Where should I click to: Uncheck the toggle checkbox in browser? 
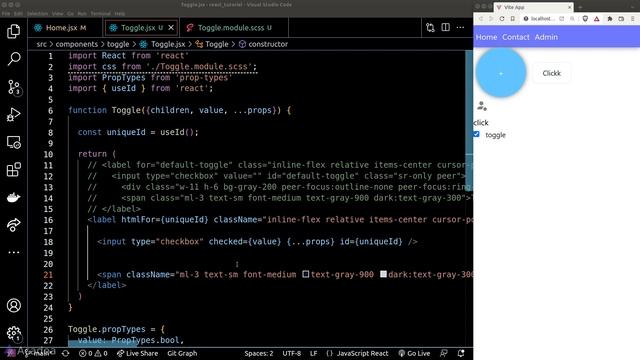[476, 134]
